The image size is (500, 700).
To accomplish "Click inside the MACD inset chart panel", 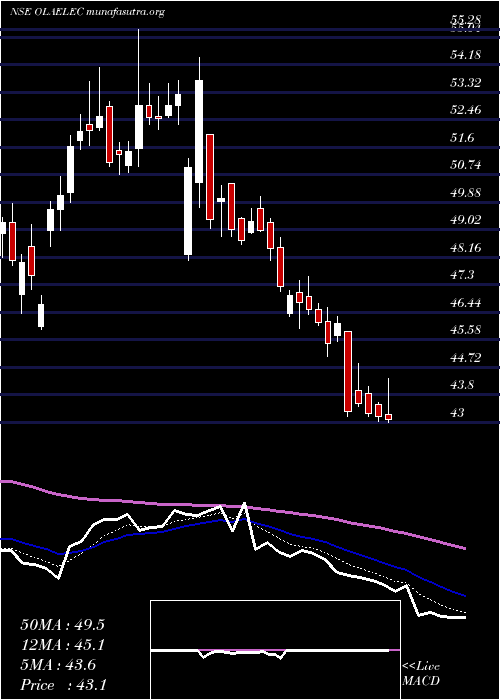I will pos(275,650).
